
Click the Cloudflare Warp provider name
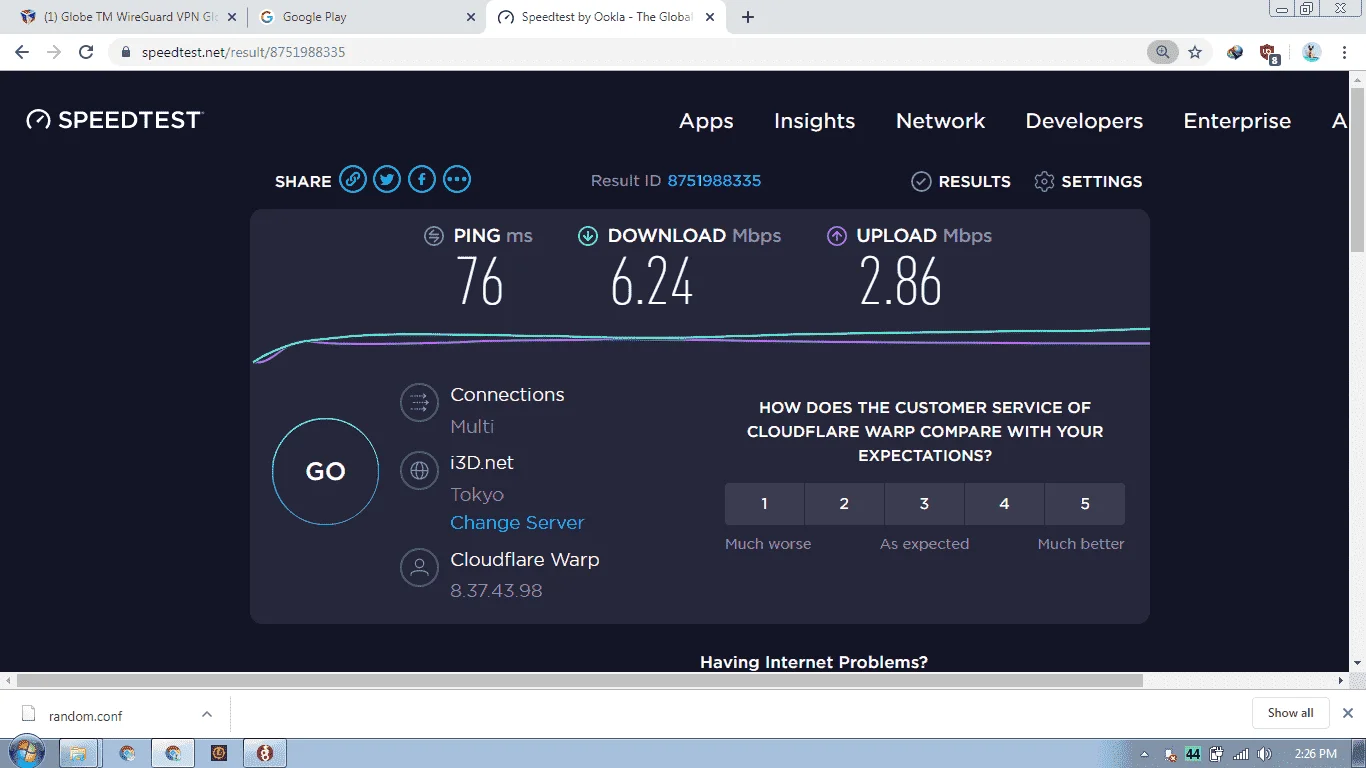coord(525,560)
